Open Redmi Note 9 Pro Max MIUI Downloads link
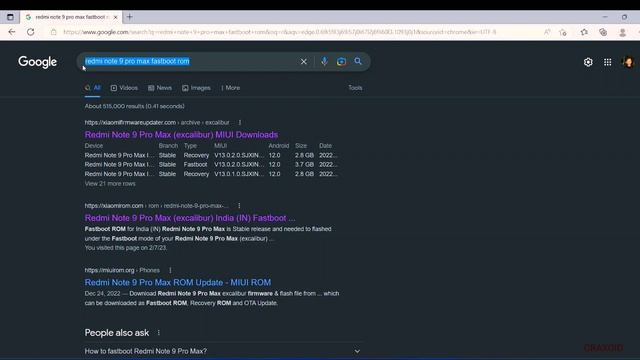This screenshot has height=360, width=640. tap(181, 135)
